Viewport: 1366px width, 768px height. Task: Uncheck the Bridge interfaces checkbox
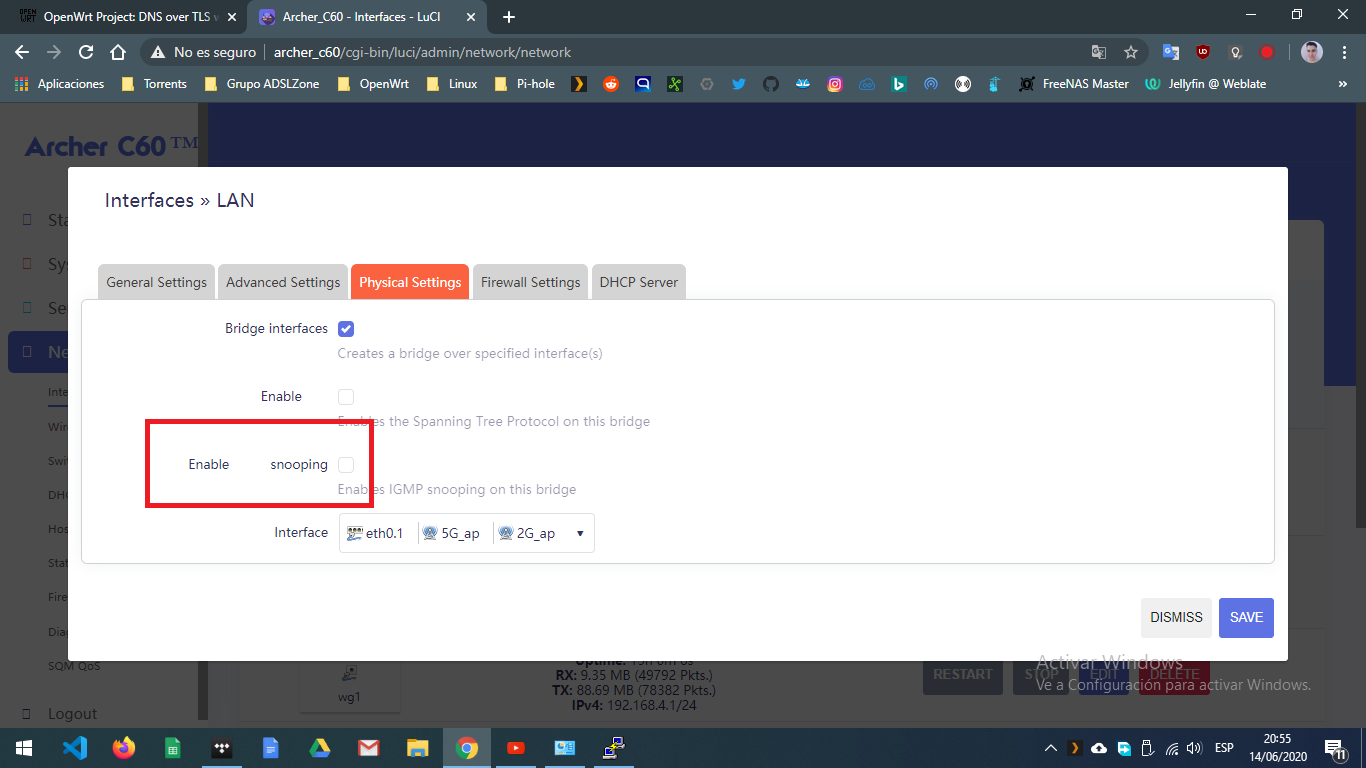[345, 328]
